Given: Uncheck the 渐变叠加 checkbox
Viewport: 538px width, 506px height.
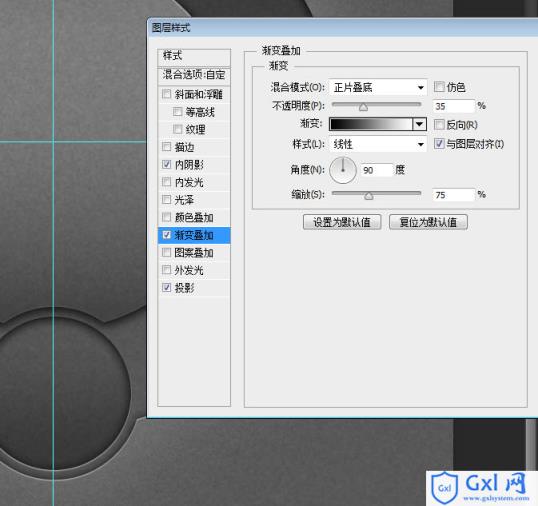Looking at the screenshot, I should pyautogui.click(x=166, y=235).
